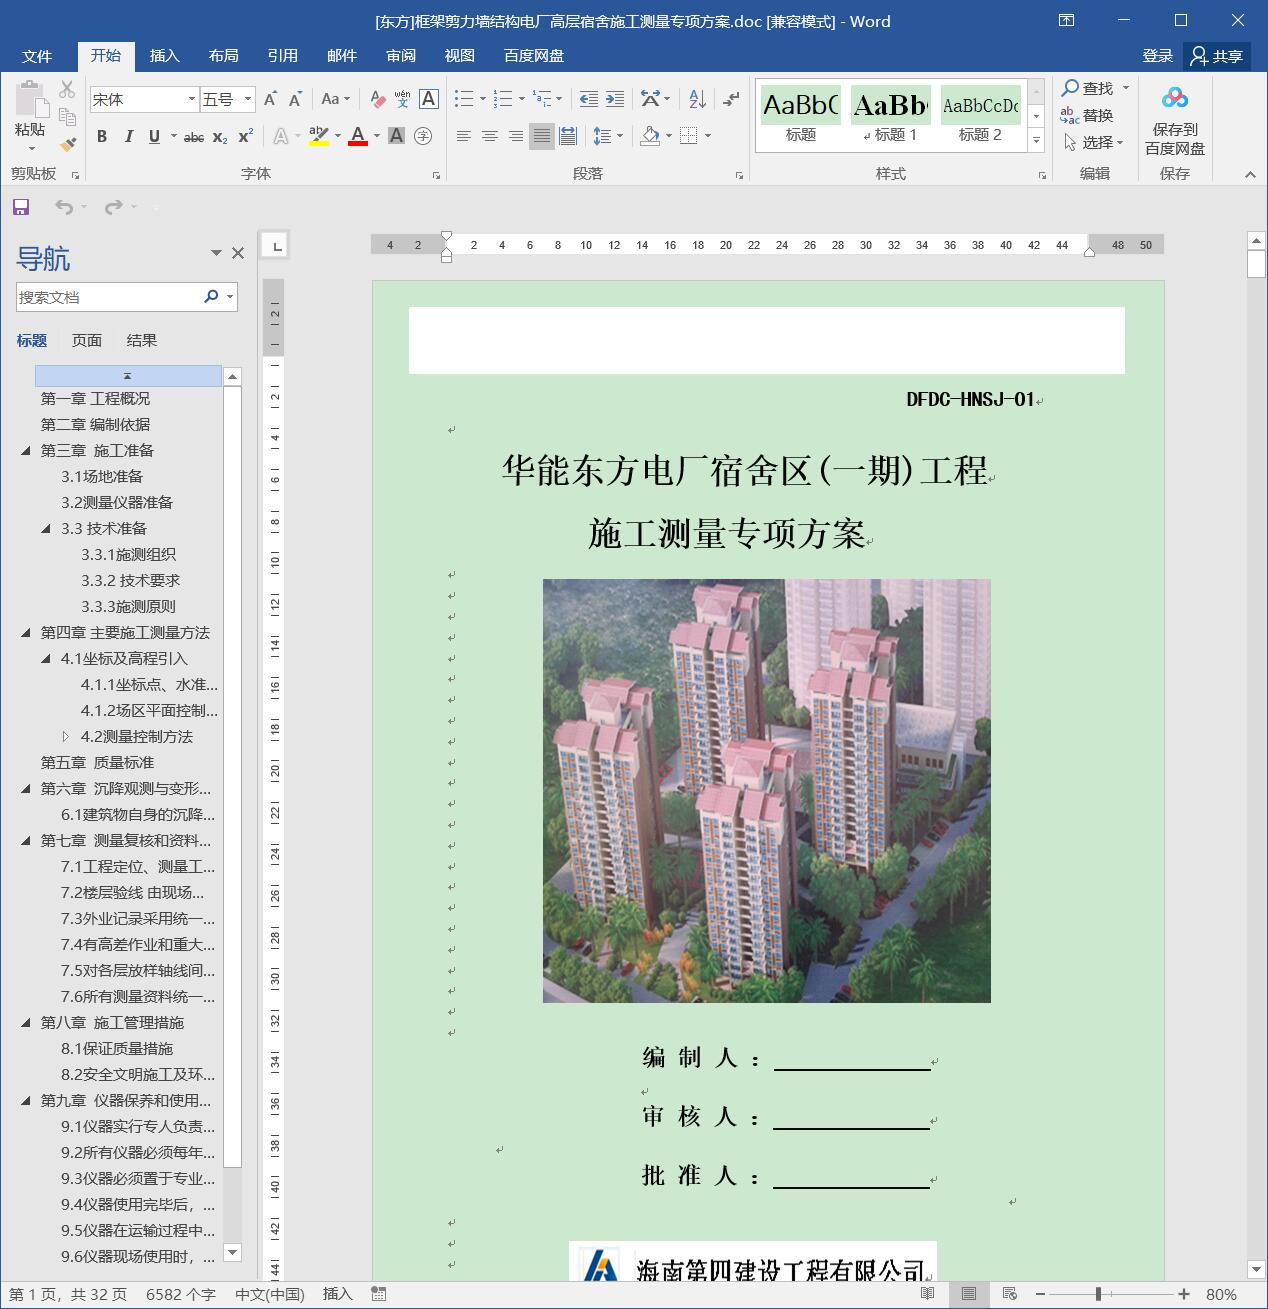Viewport: 1268px width, 1309px height.
Task: Open the 页面 tab in the navigation pane
Action: coord(87,341)
